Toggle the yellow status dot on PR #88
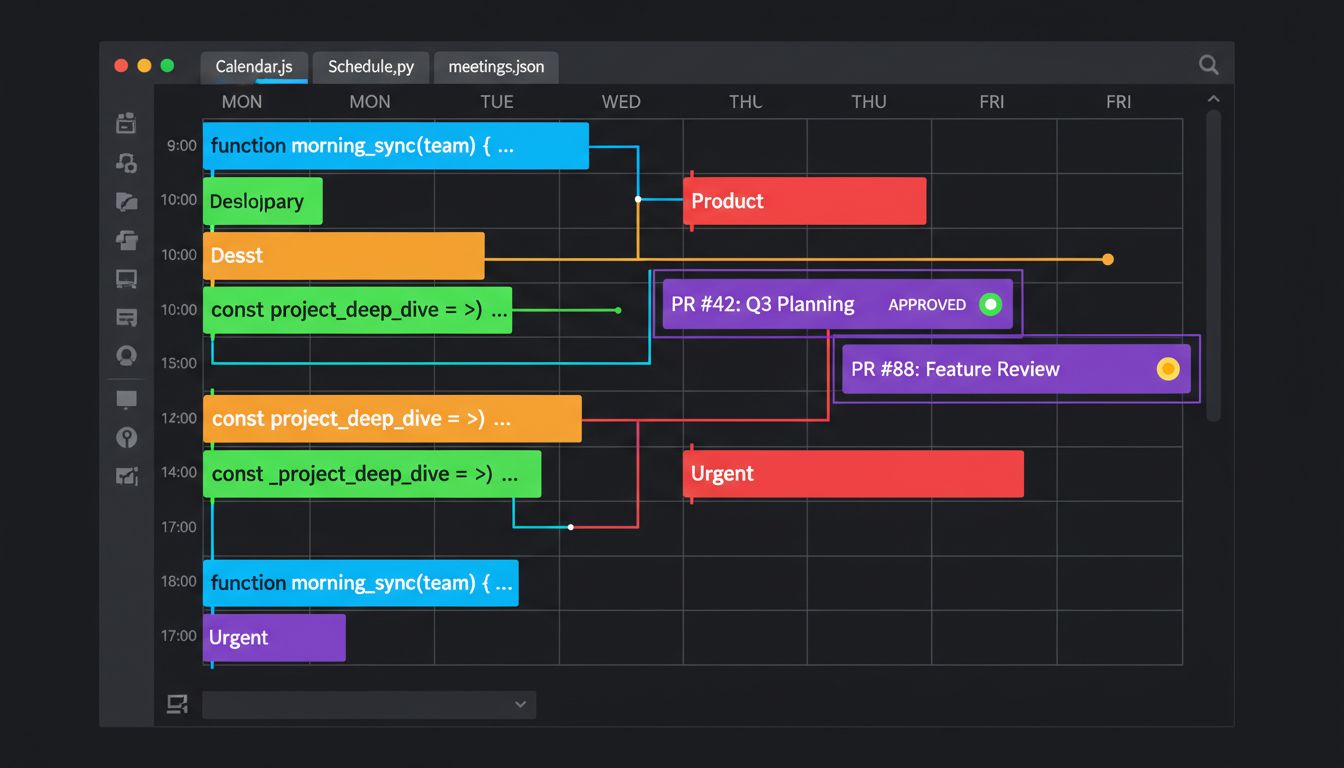This screenshot has width=1344, height=768. pos(1167,368)
